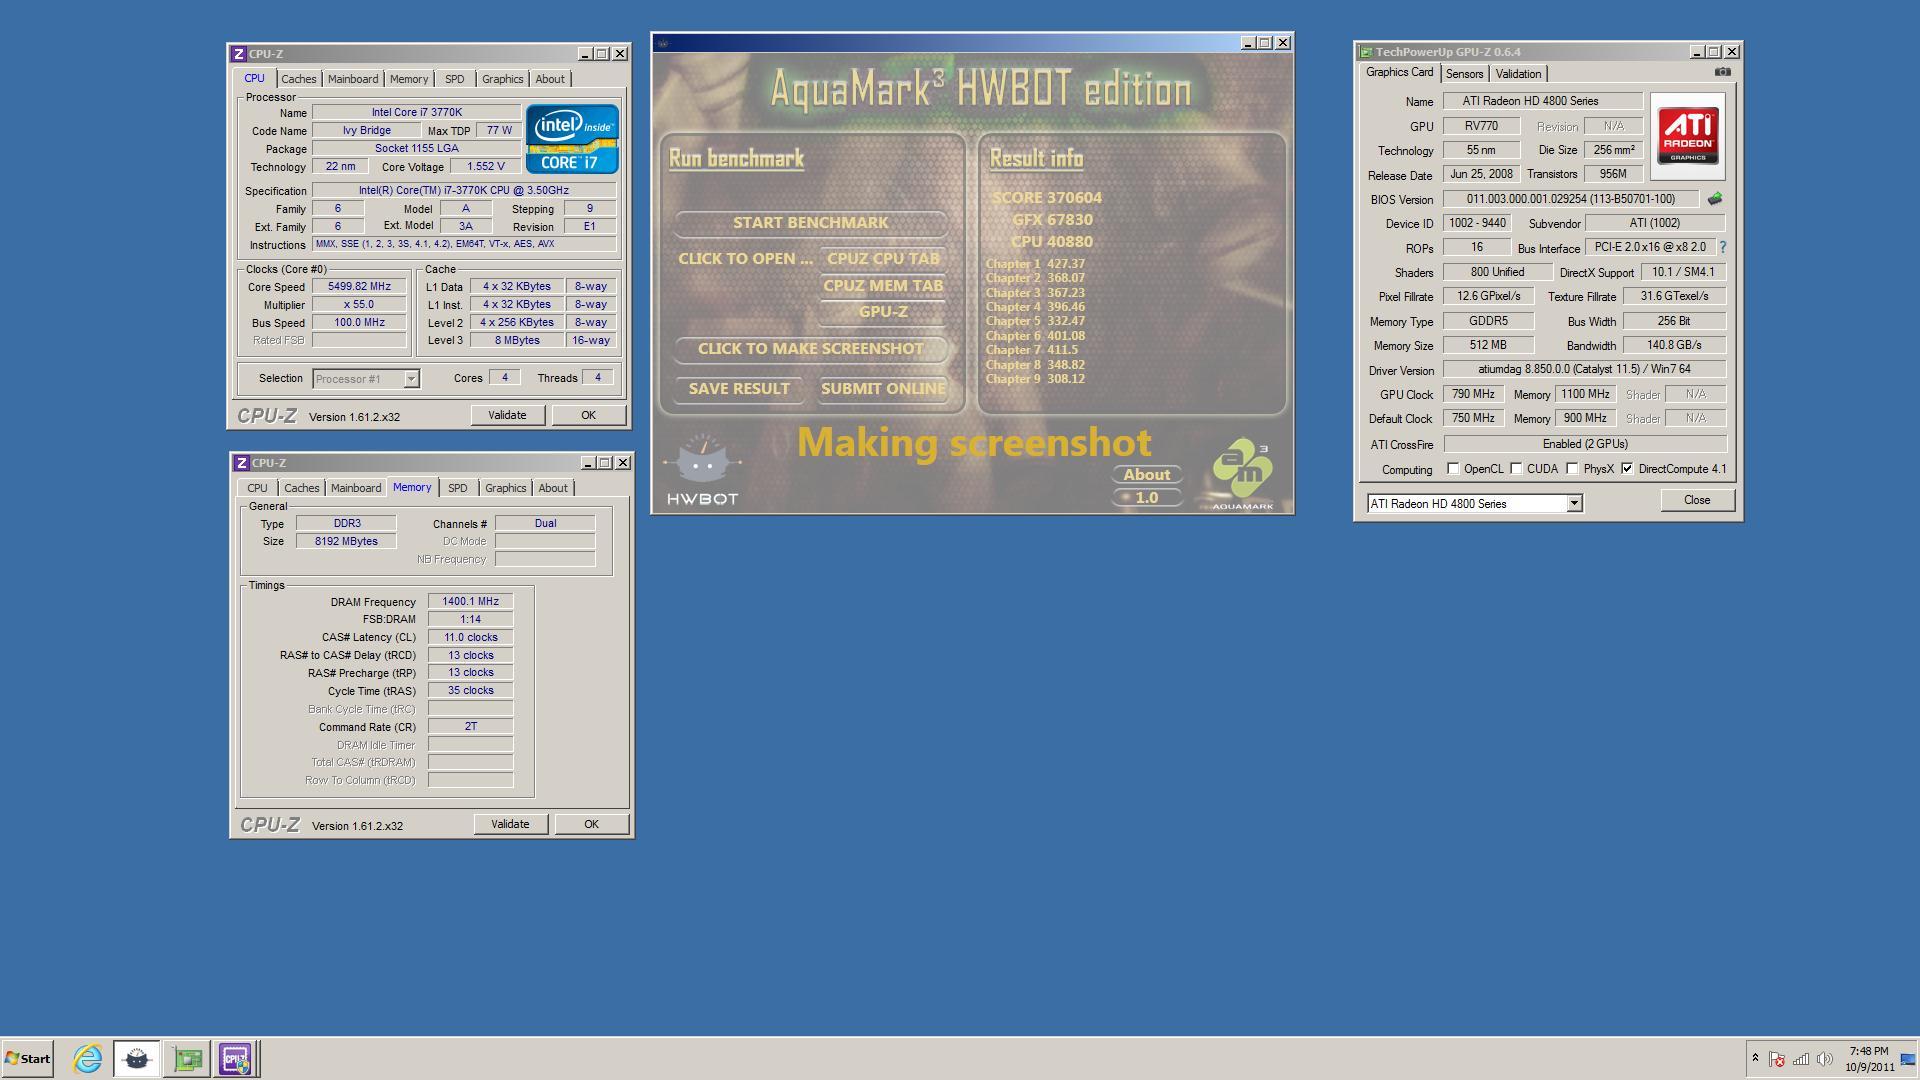Click the CAS# Latency 11.0 clocks field

coord(470,637)
